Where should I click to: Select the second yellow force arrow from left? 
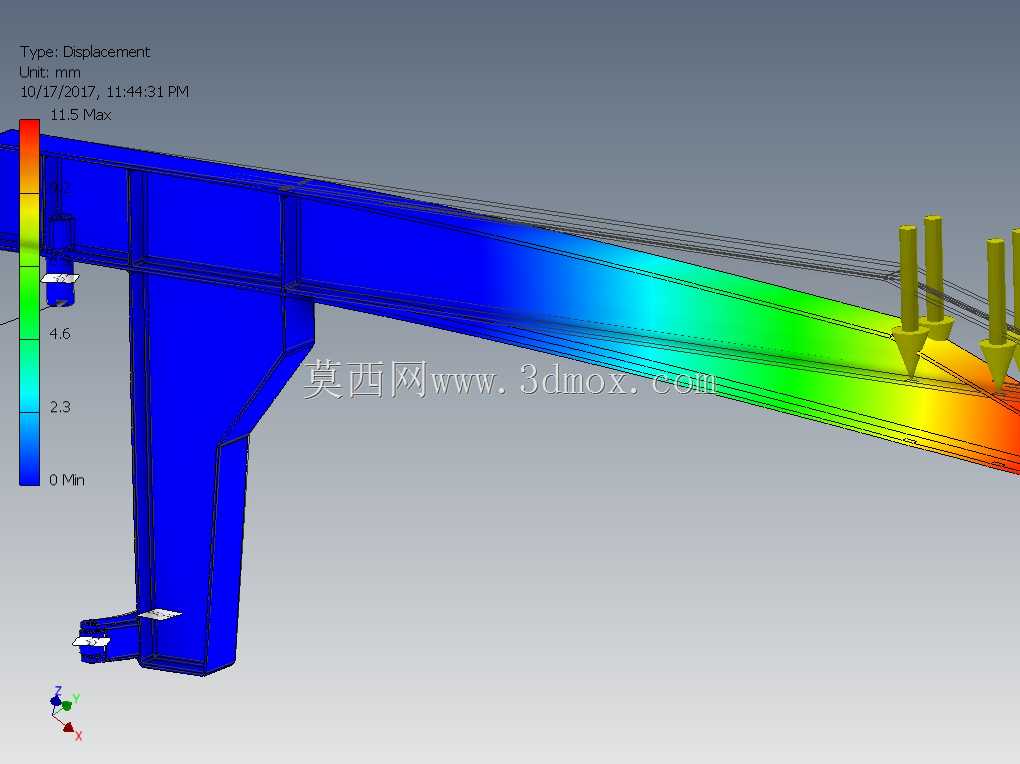(x=935, y=279)
